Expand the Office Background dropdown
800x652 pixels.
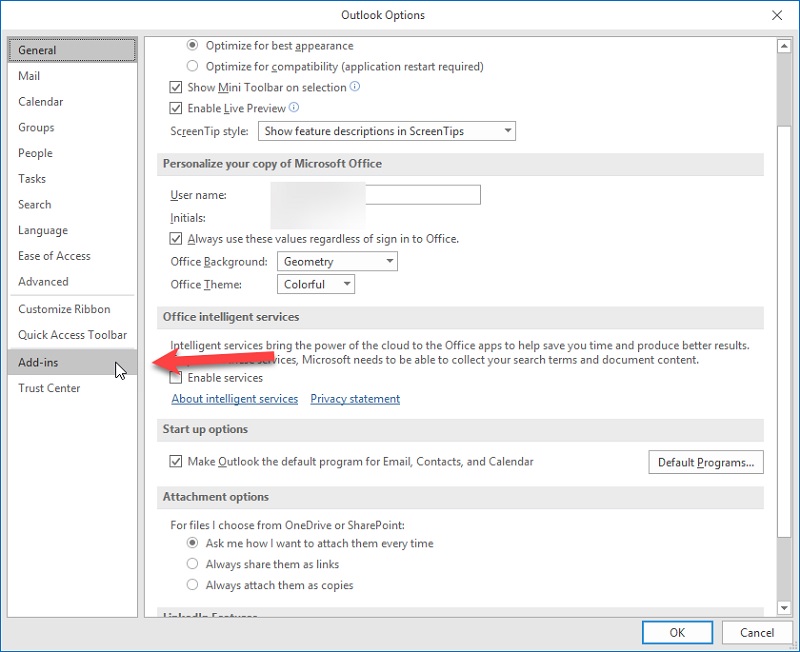point(336,262)
